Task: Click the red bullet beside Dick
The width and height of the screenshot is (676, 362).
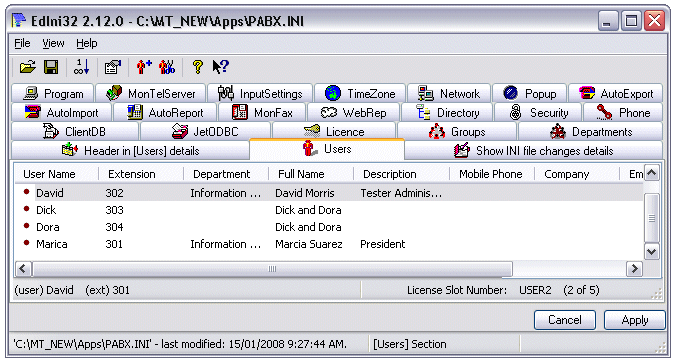Action: point(27,209)
